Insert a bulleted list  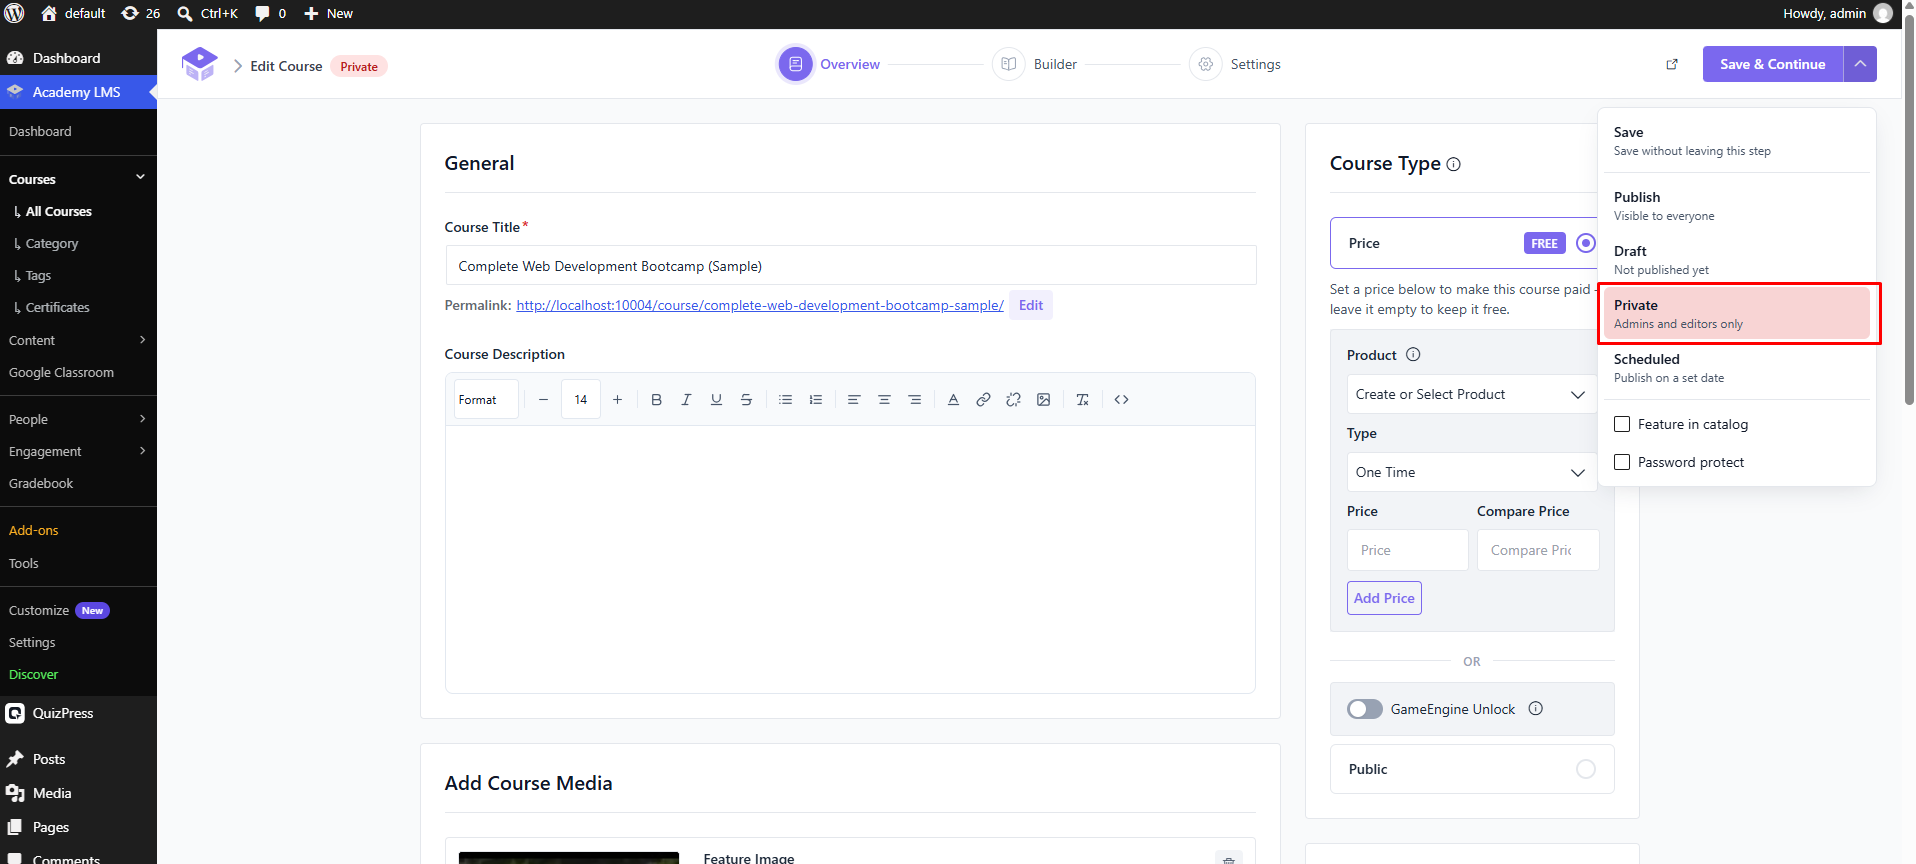point(785,399)
